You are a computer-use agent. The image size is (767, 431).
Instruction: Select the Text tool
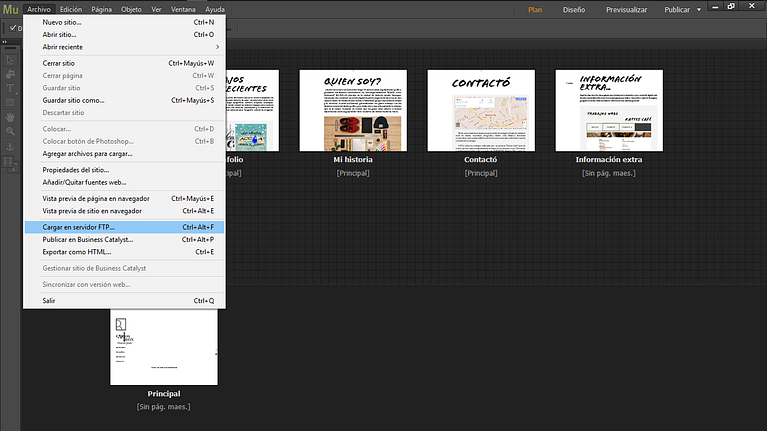(x=11, y=88)
